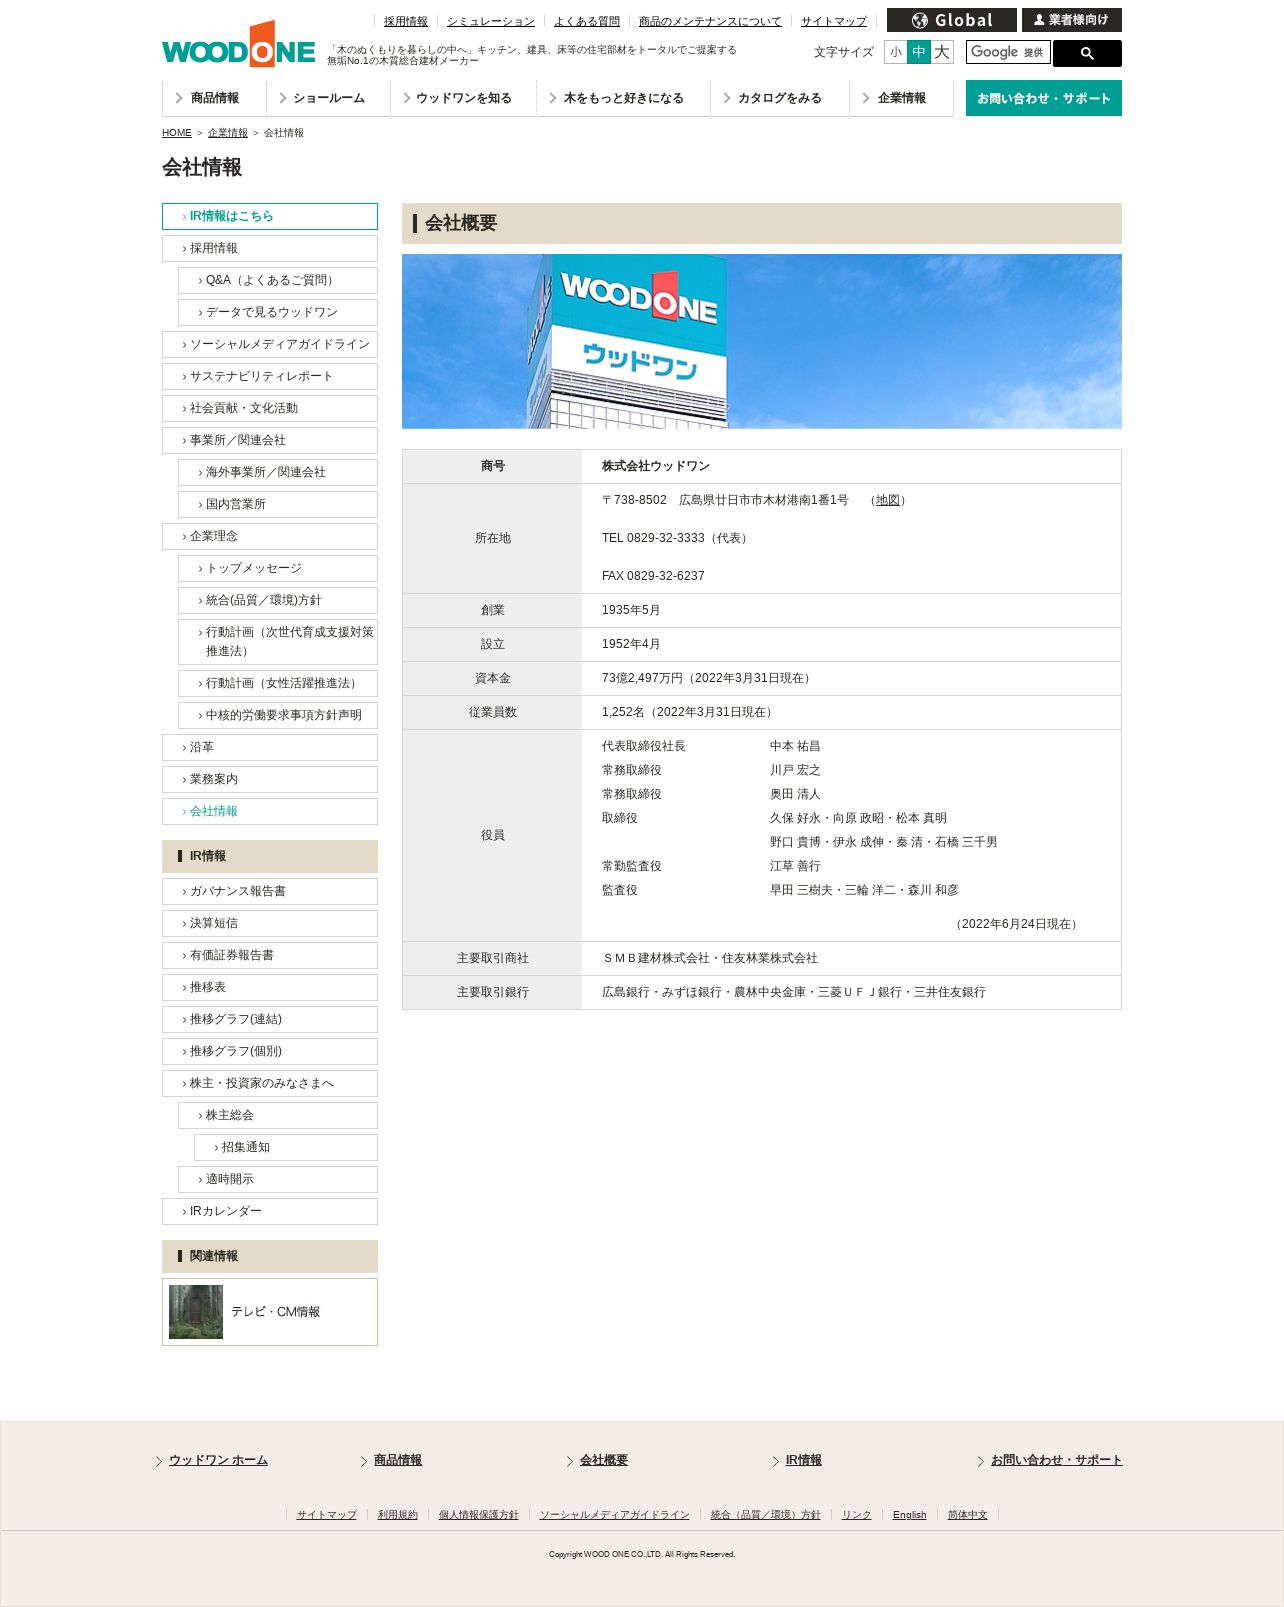Open ガバナンス報告書 in IR sidebar

coord(270,891)
